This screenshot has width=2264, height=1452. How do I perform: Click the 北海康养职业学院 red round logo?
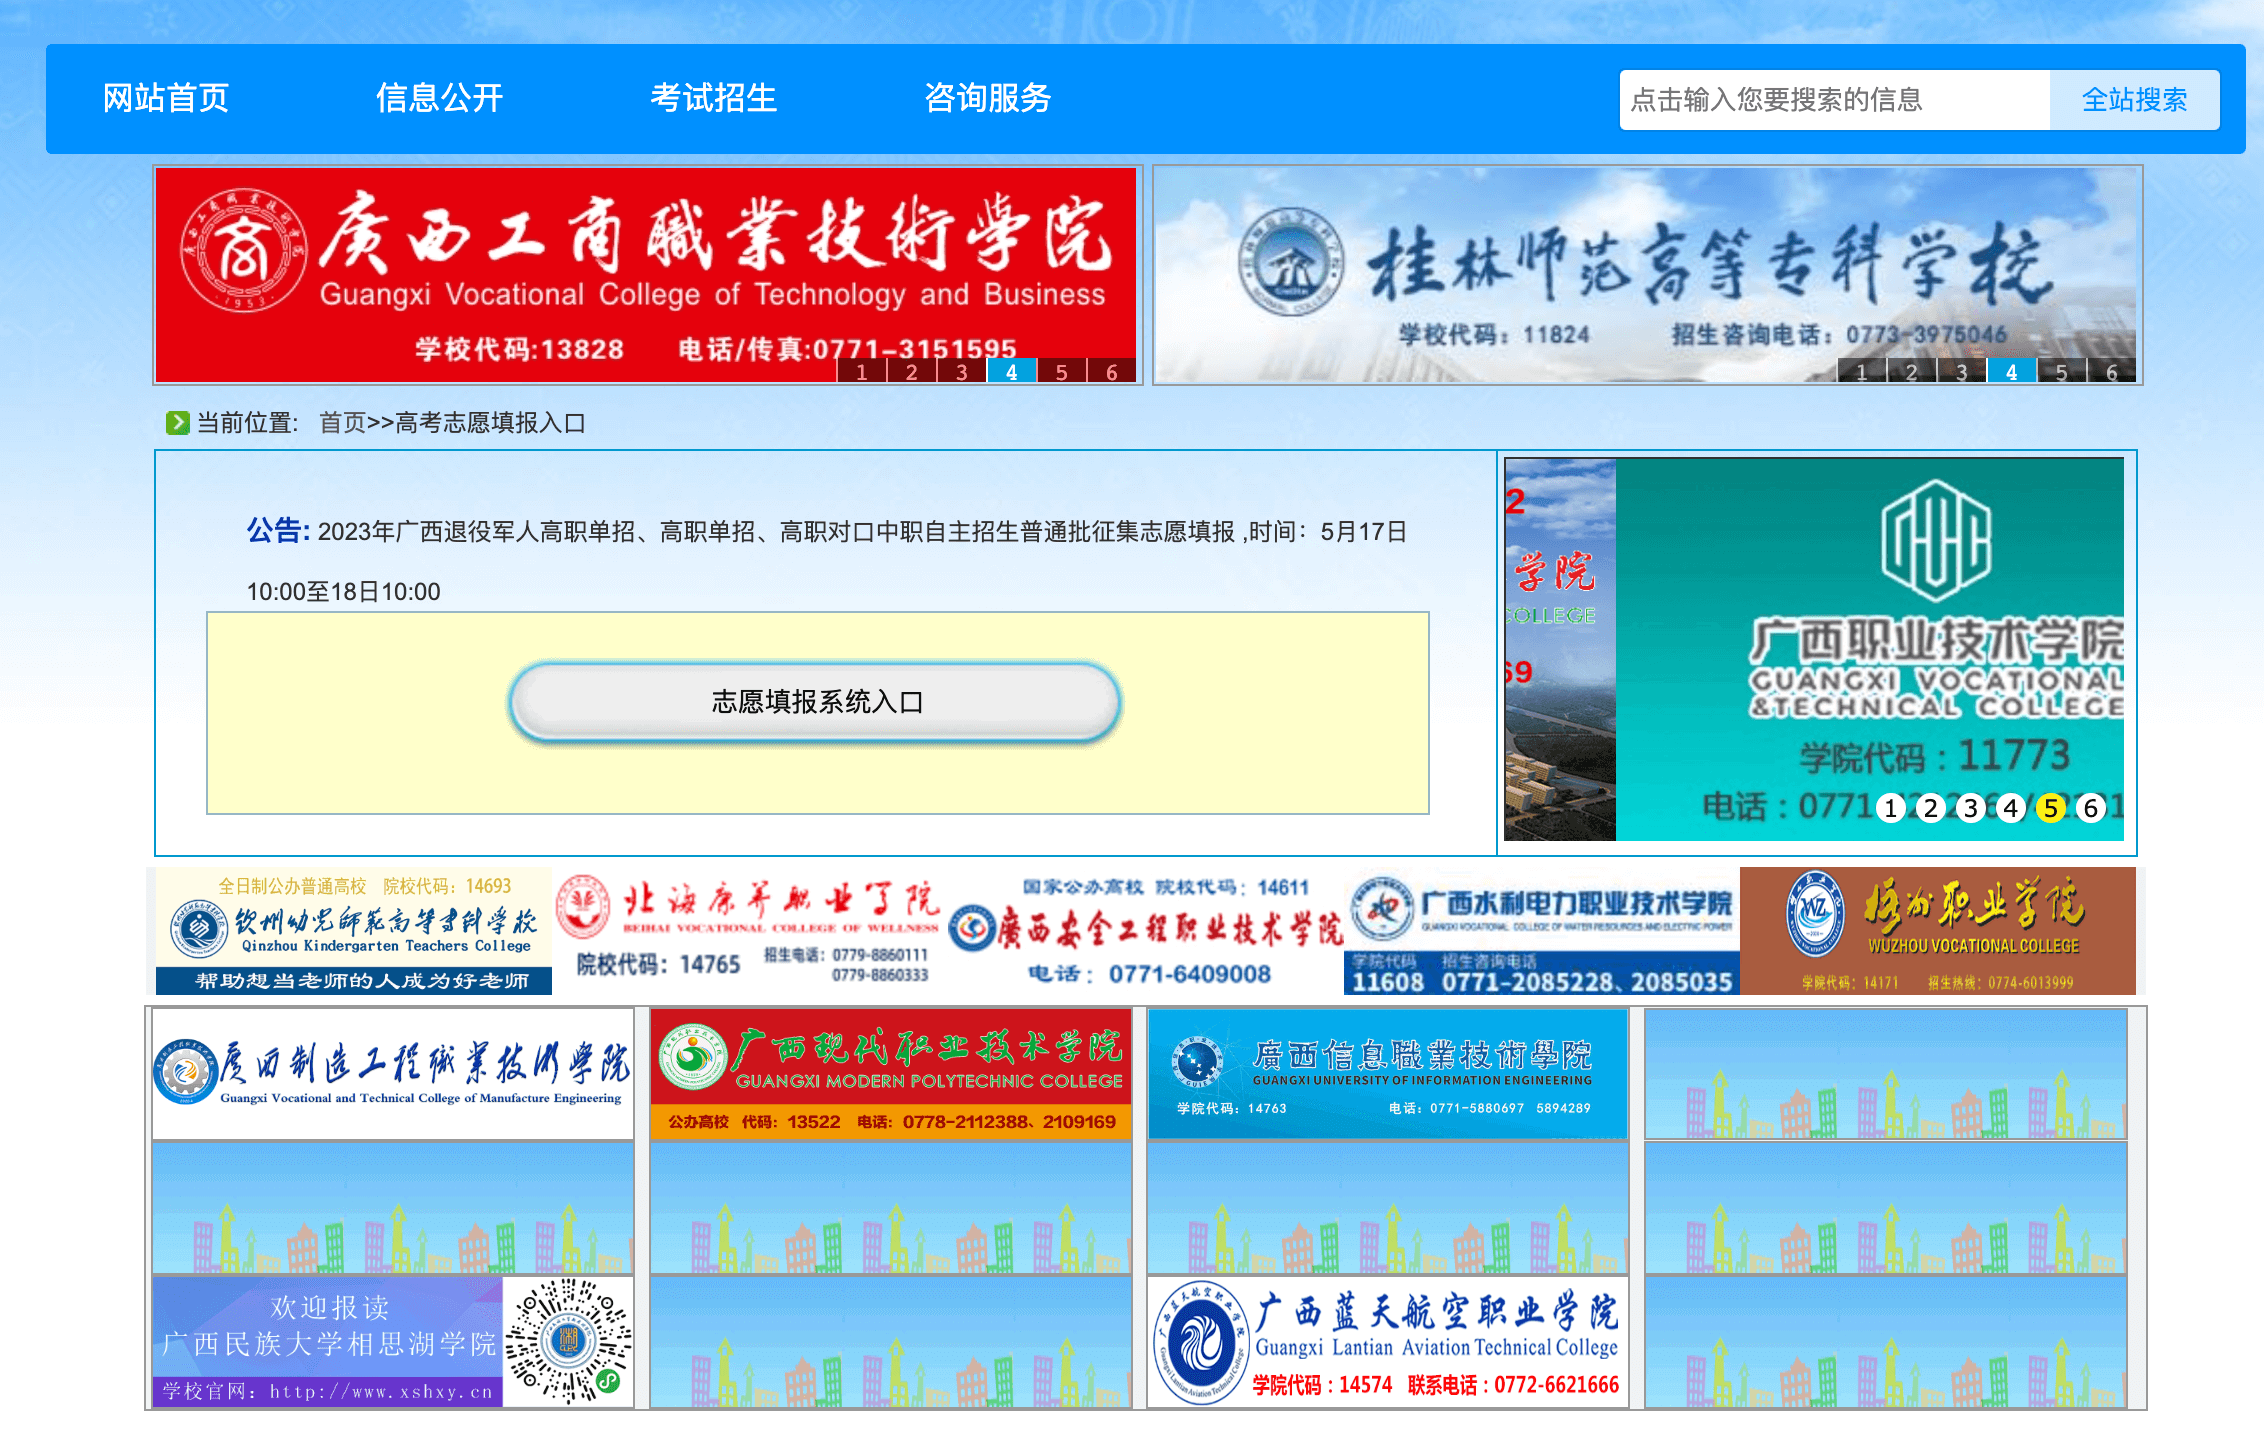(584, 906)
